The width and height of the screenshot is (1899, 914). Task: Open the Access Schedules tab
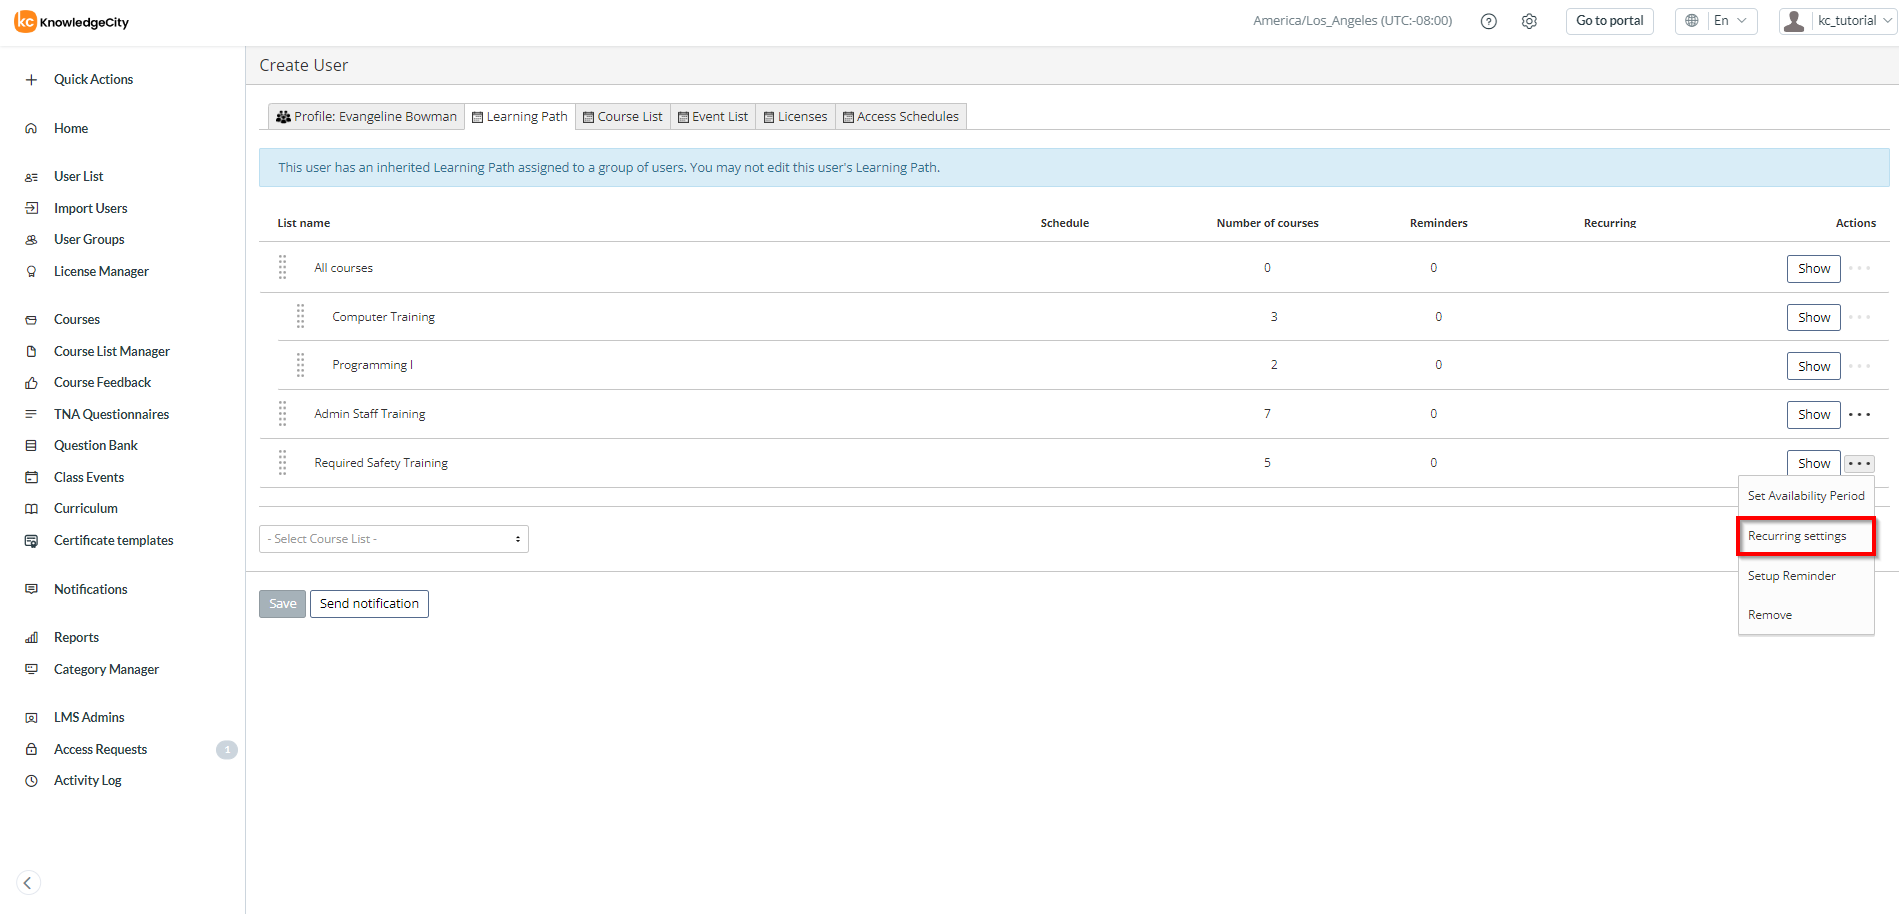click(901, 117)
